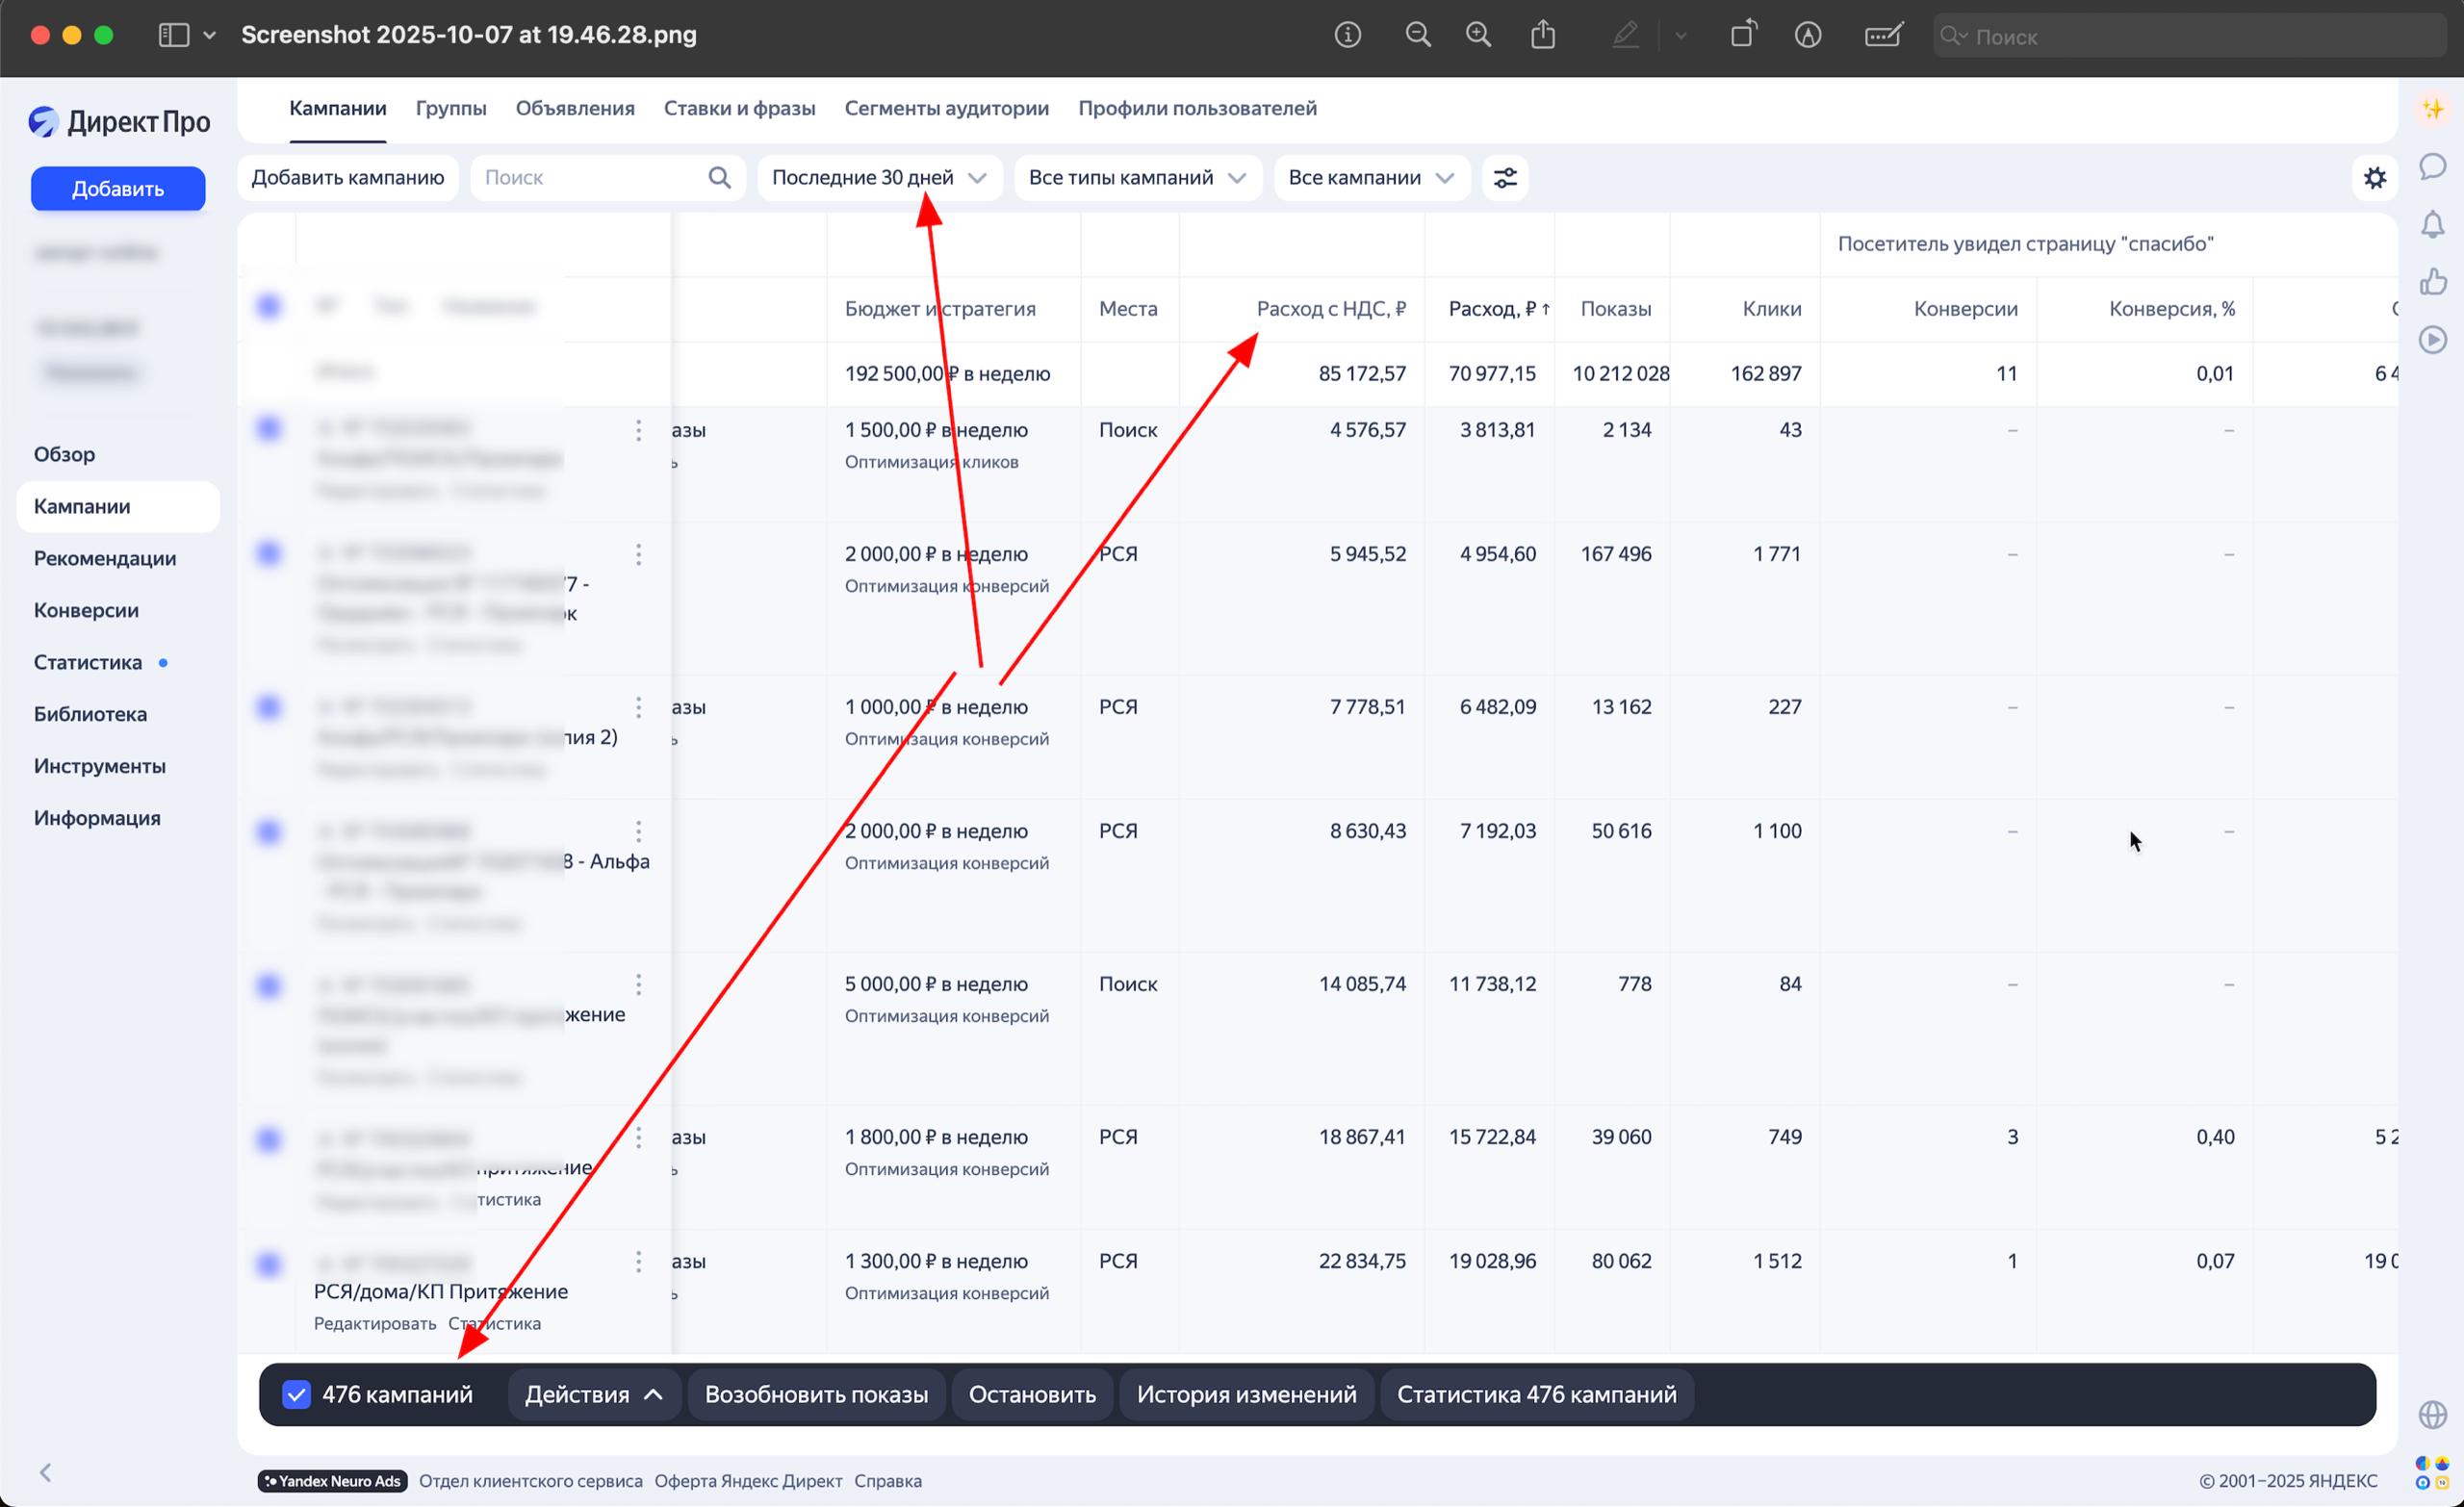Click the colorful services icon at bottom right
This screenshot has height=1507, width=2464.
pos(2431,1472)
